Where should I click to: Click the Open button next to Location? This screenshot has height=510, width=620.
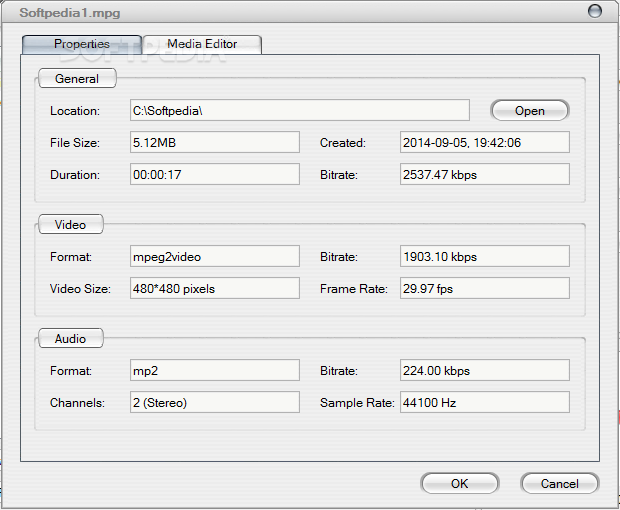tap(529, 111)
